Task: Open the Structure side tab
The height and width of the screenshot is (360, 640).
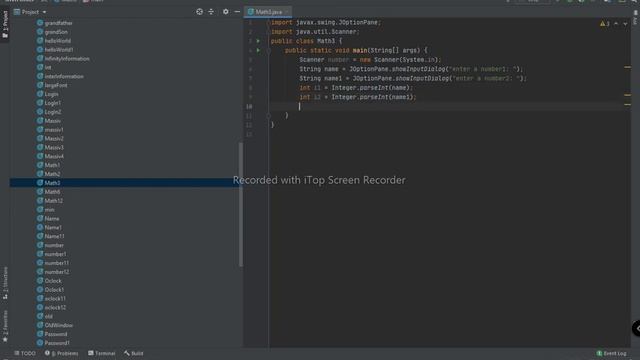Action: (5, 283)
